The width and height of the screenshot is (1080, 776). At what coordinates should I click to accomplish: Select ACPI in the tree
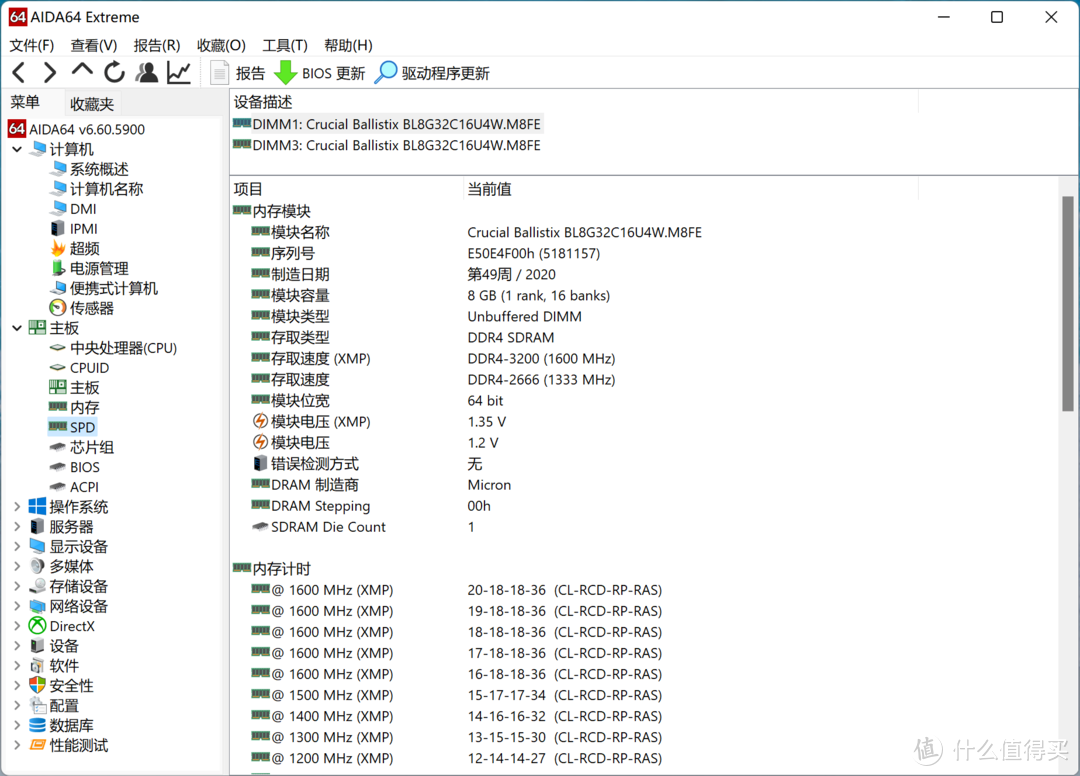(x=84, y=487)
